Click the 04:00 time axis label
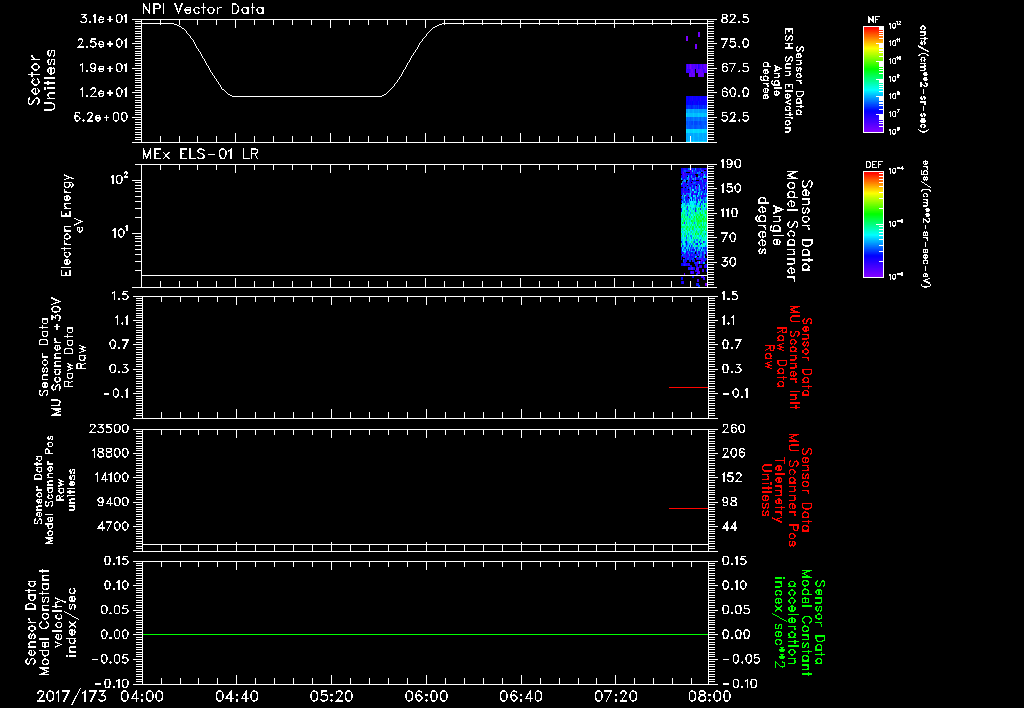Image resolution: width=1024 pixels, height=708 pixels. pos(142,696)
